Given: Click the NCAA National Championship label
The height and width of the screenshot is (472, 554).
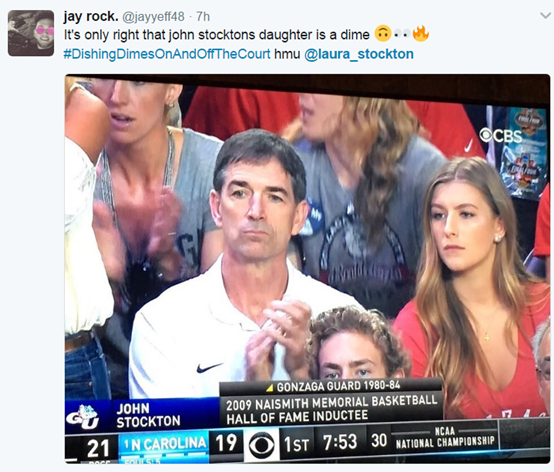Looking at the screenshot, I should tap(445, 437).
